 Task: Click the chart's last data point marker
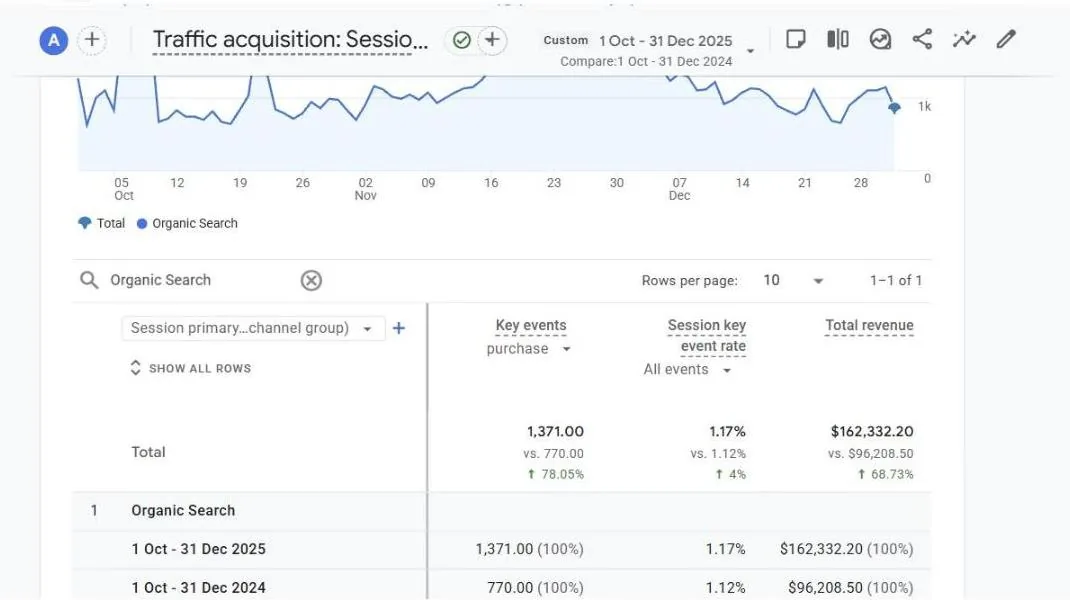pos(894,108)
